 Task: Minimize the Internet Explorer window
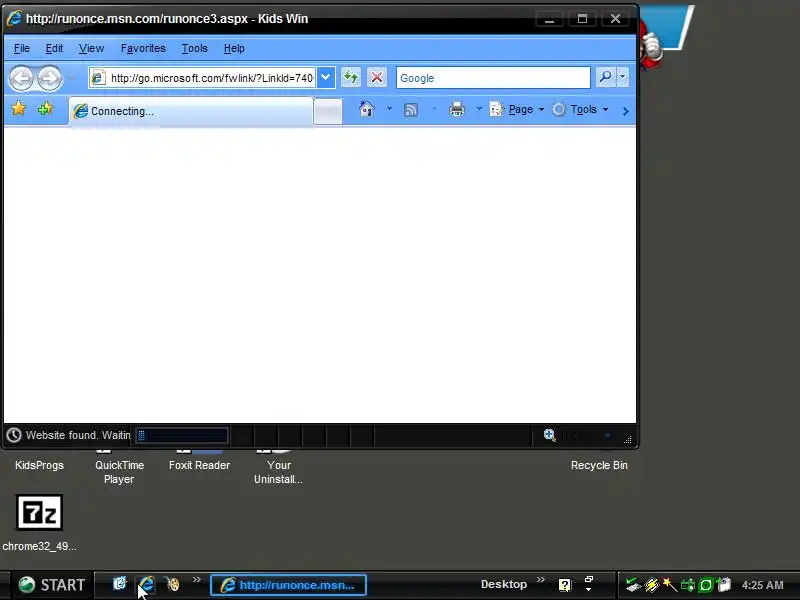[549, 19]
